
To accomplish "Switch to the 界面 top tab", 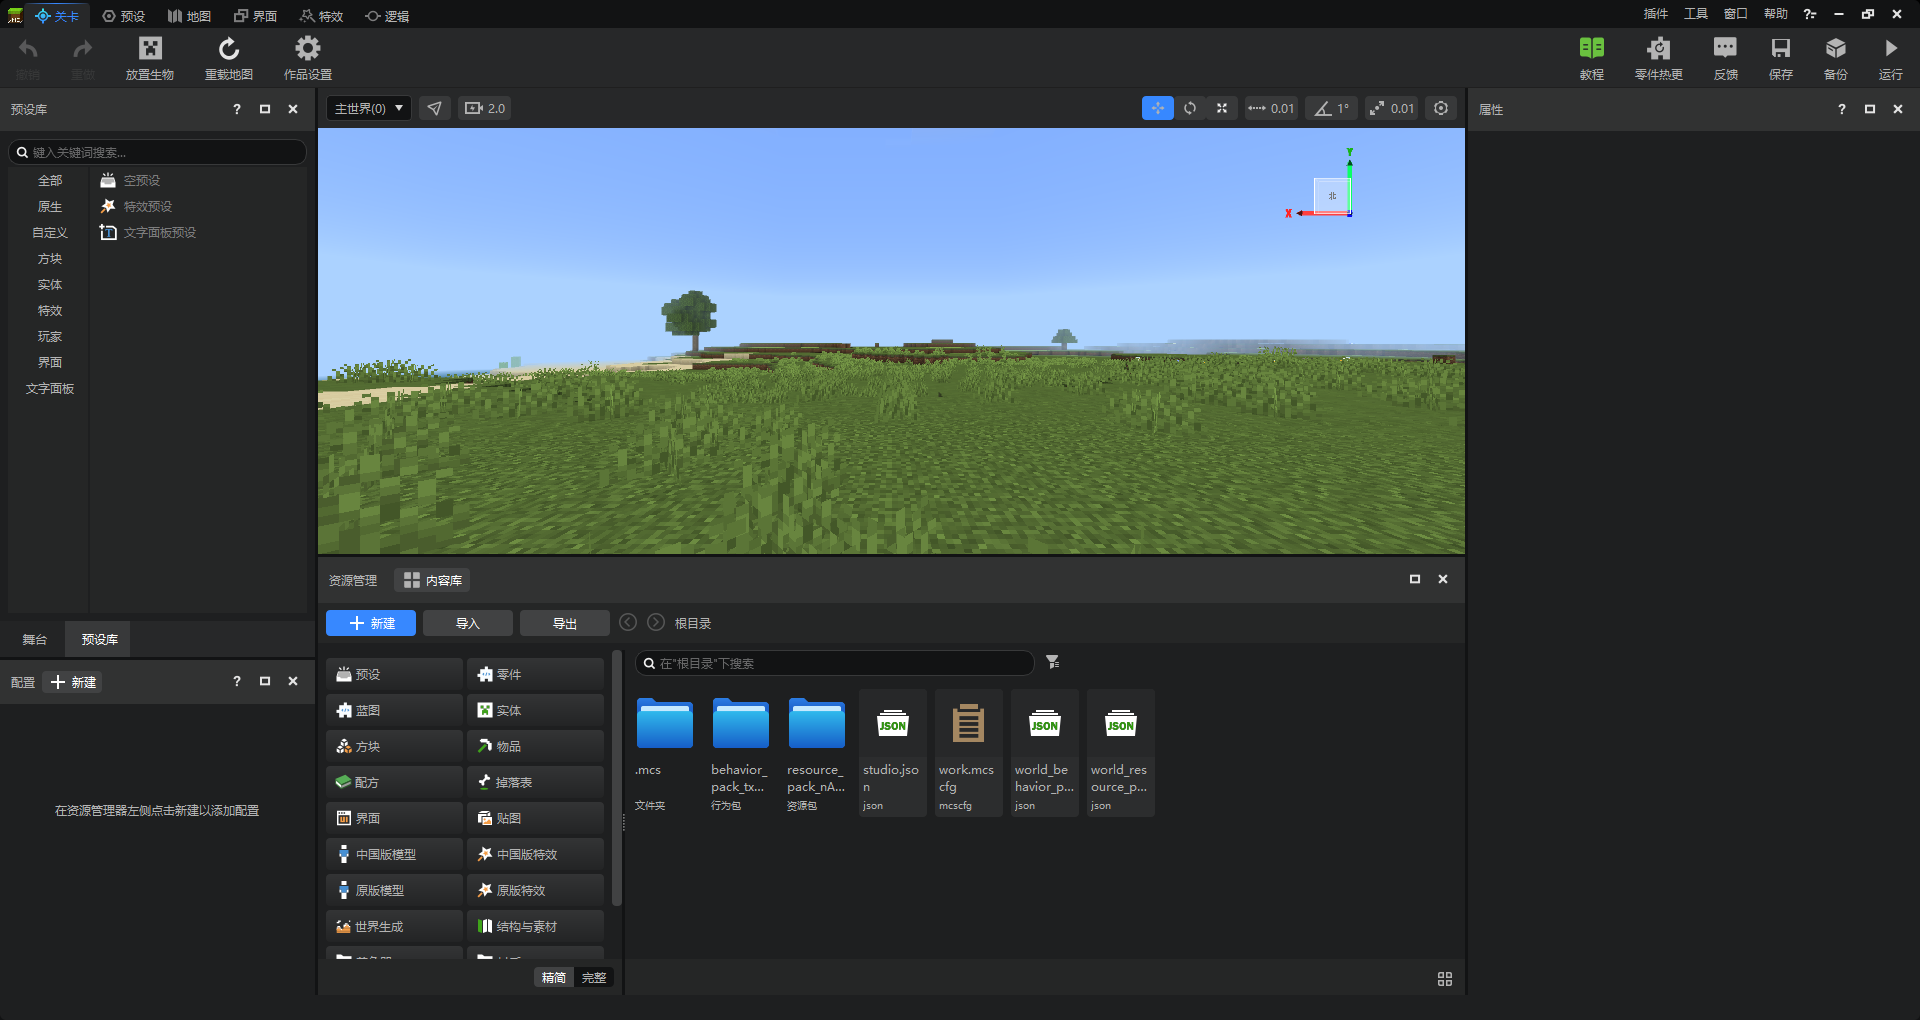I will (x=255, y=15).
